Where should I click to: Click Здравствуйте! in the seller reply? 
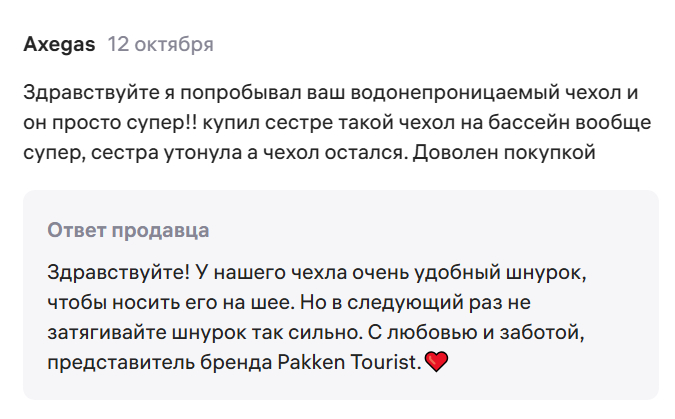click(x=105, y=272)
